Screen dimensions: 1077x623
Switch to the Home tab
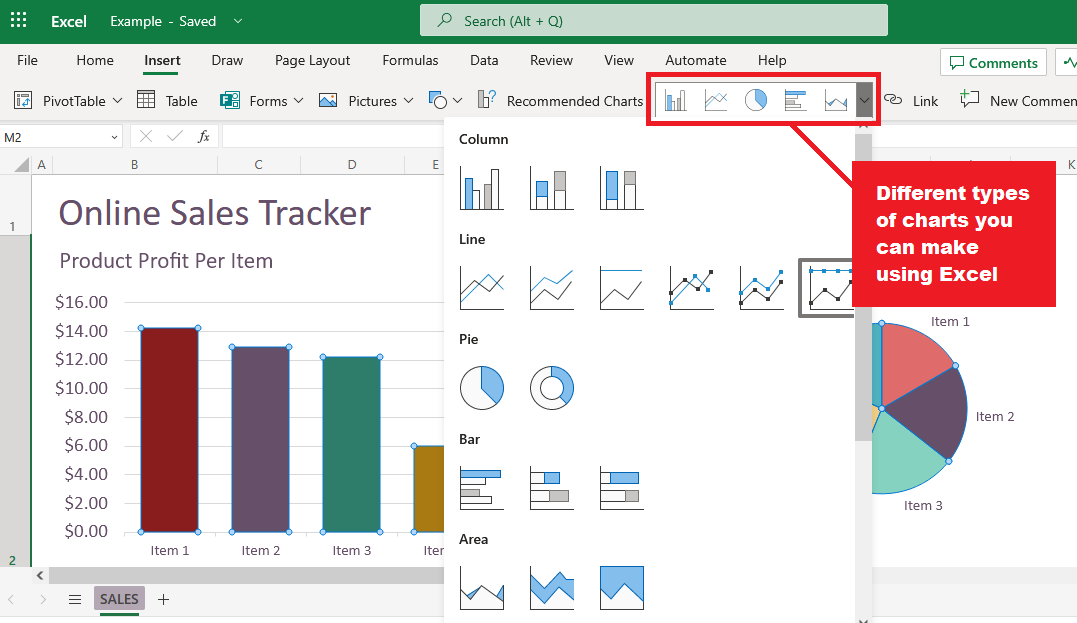pyautogui.click(x=95, y=60)
